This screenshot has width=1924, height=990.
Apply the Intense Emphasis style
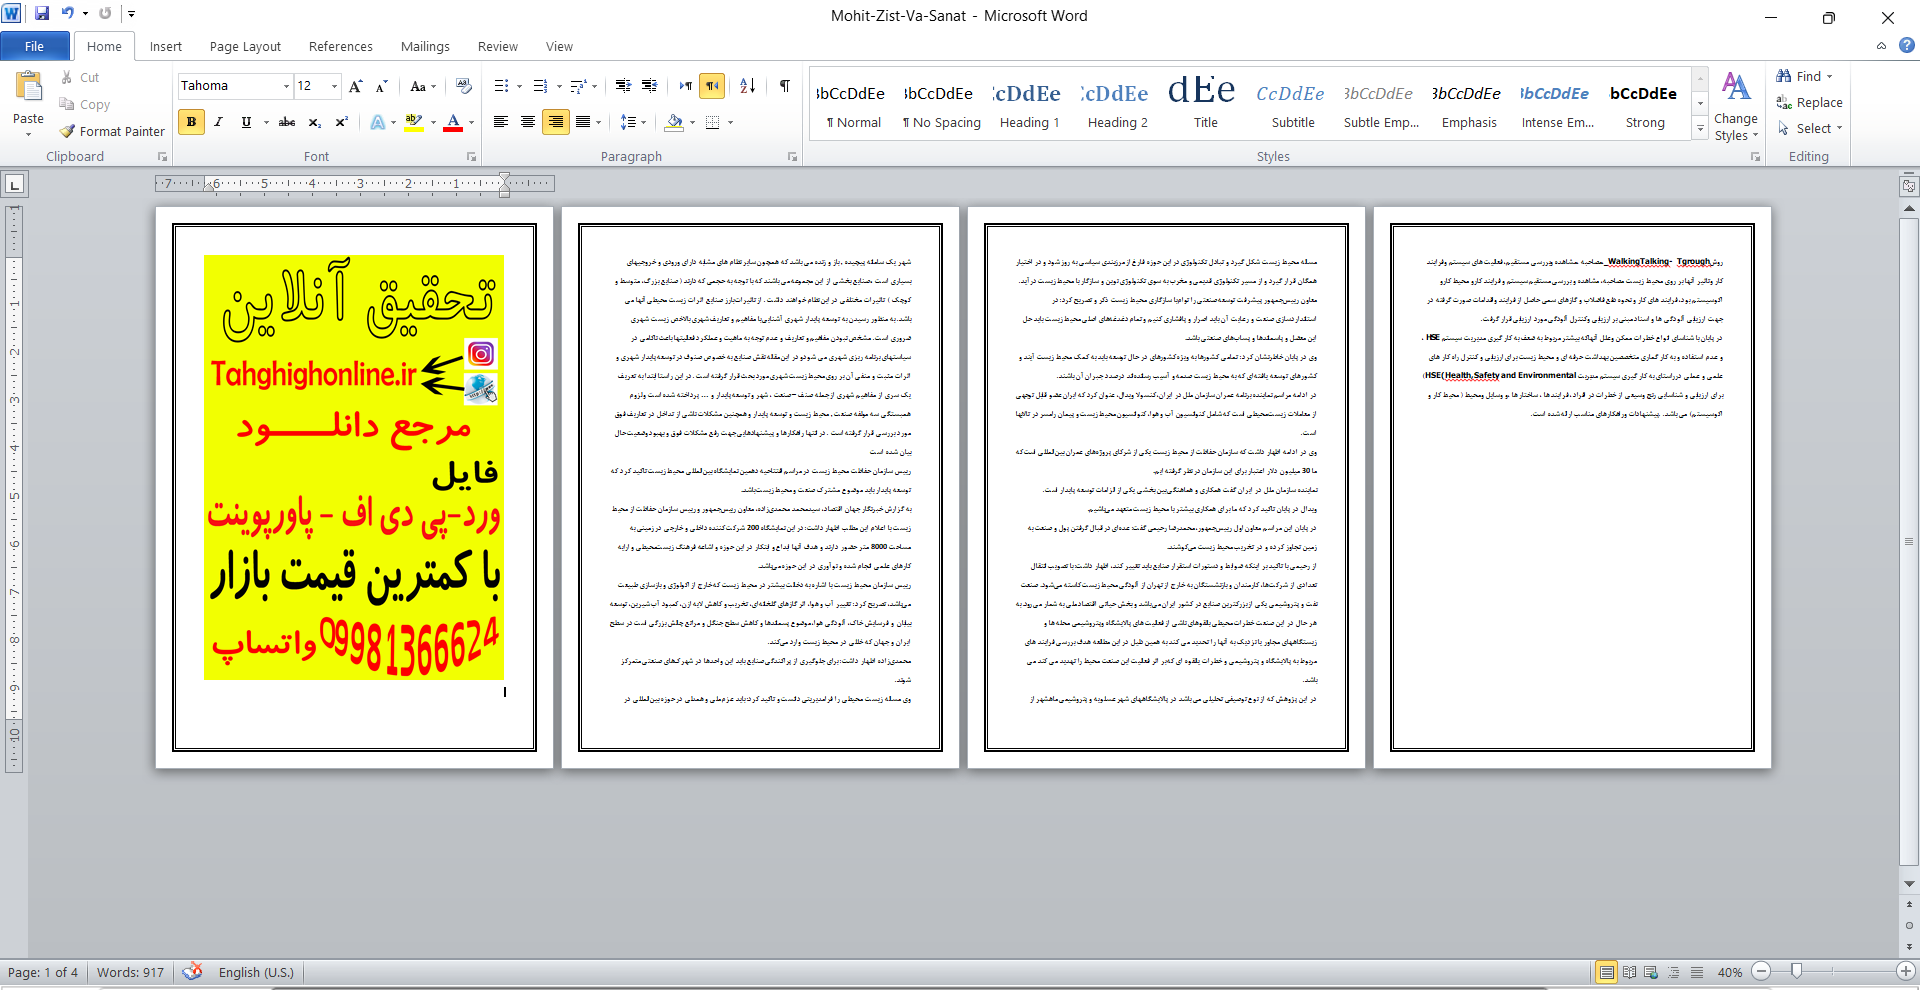1557,104
